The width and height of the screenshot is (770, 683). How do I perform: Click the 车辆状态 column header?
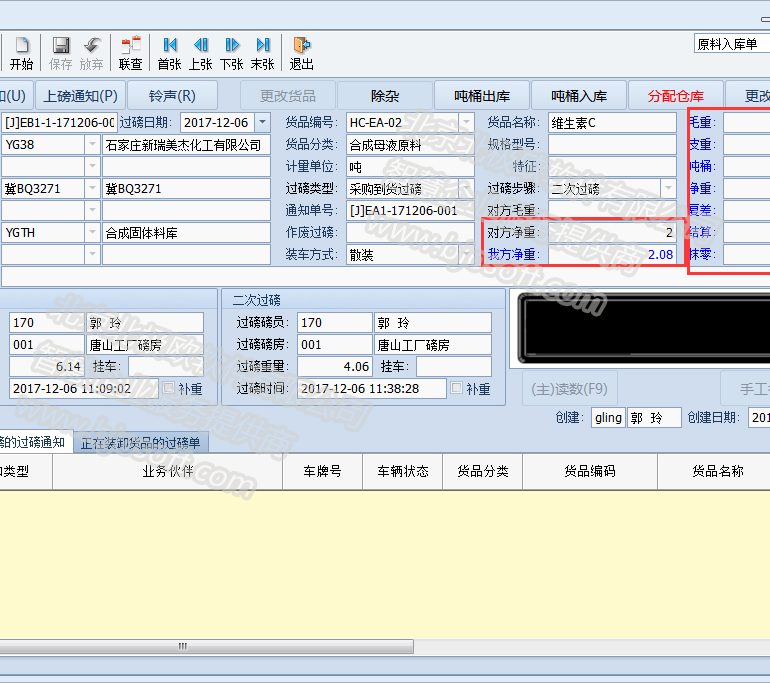[x=403, y=471]
